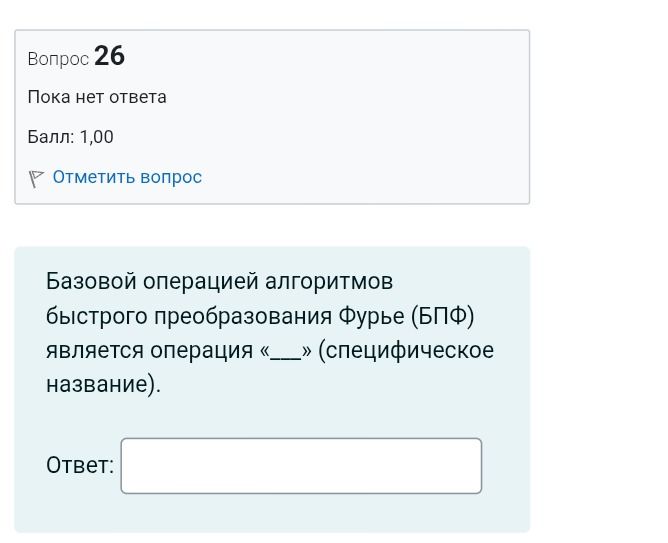Click the word вопрос in blue link
This screenshot has height=543, width=668.
click(171, 178)
